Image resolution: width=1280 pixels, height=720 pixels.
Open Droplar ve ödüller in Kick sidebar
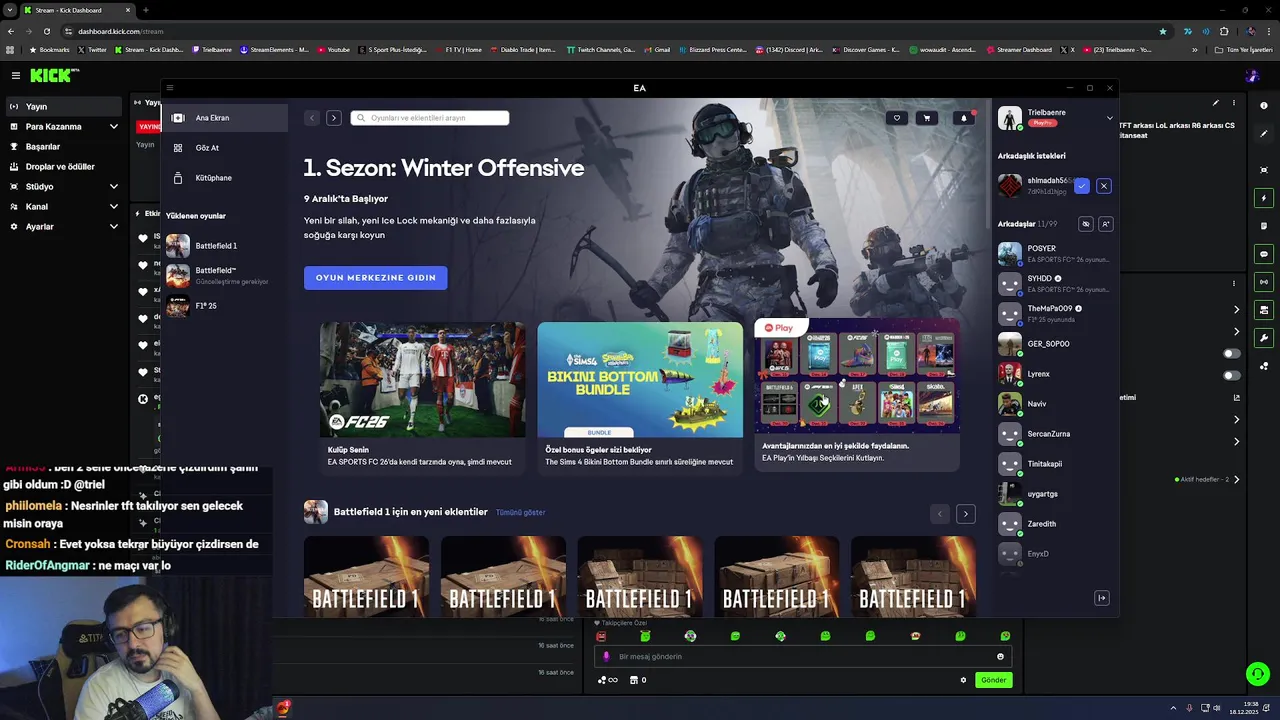pos(66,167)
